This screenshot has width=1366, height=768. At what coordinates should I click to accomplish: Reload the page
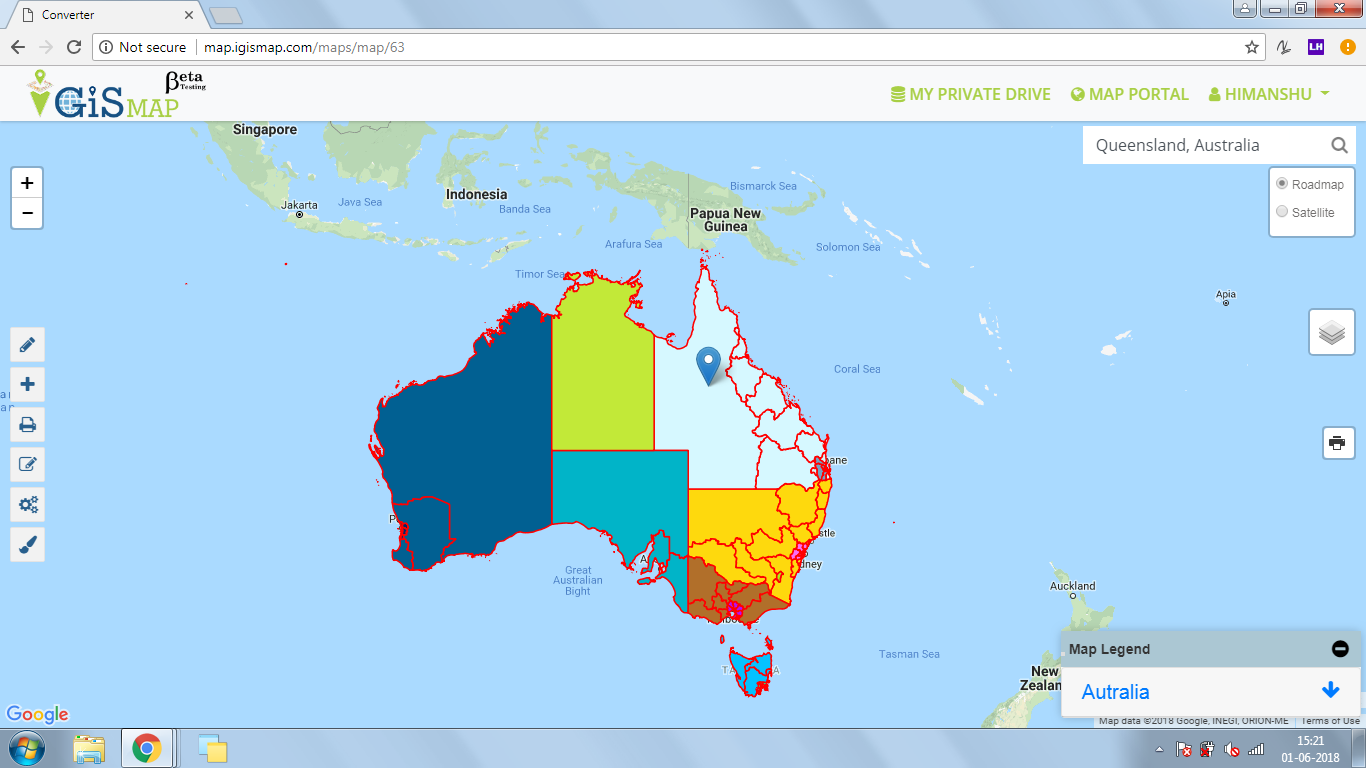[x=74, y=47]
